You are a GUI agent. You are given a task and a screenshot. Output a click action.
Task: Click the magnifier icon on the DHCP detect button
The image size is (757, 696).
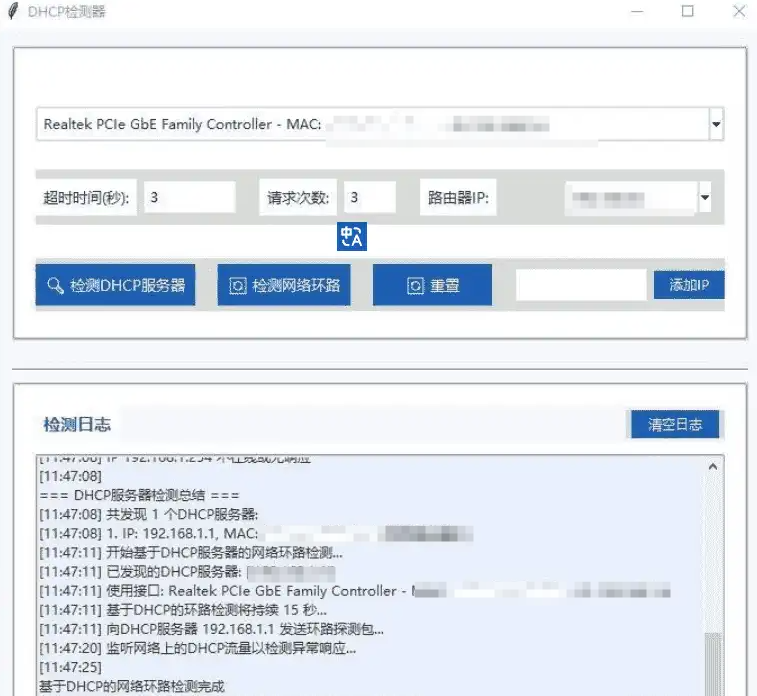click(x=55, y=285)
